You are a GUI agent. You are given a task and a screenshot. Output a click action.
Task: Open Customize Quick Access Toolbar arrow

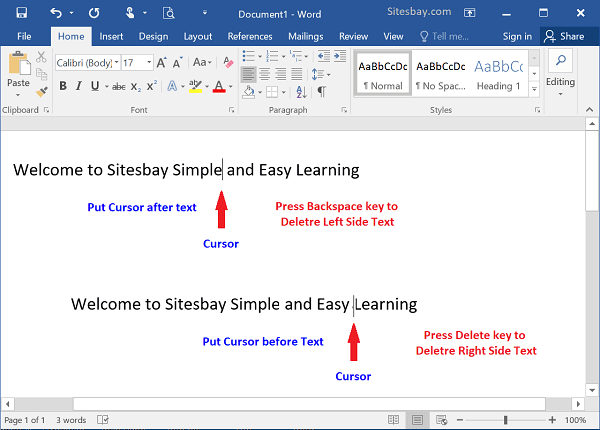(x=205, y=13)
